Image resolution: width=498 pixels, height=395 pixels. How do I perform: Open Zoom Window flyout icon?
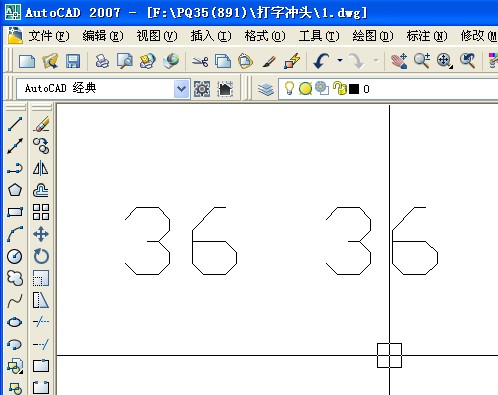(x=445, y=61)
